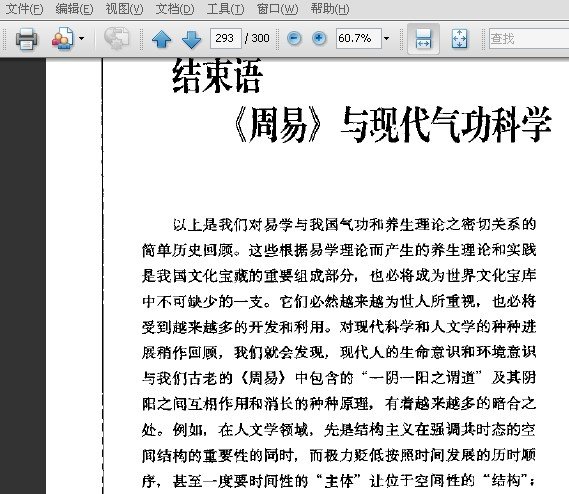The image size is (569, 494).
Task: Open the 文件(F) menu
Action: [x=24, y=9]
